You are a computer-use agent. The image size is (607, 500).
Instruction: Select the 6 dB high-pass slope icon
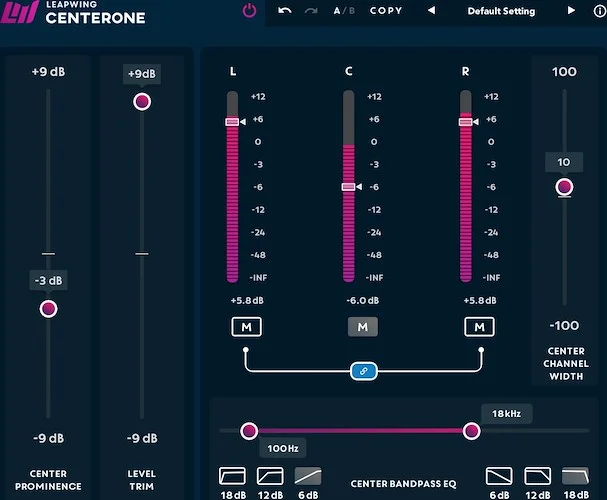coord(310,475)
